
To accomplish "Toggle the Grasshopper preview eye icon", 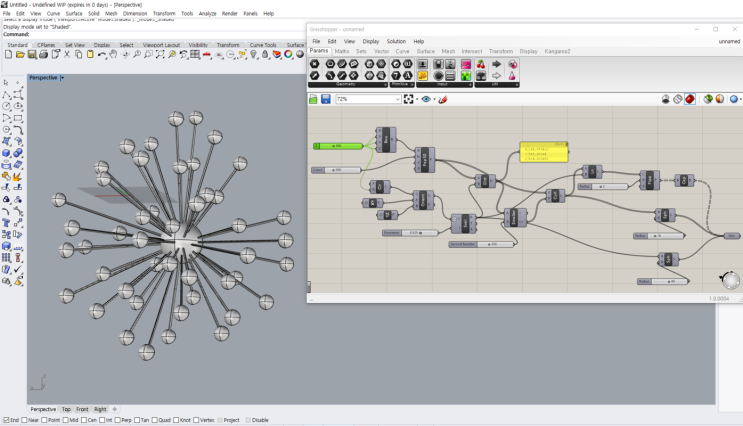I will [x=426, y=99].
